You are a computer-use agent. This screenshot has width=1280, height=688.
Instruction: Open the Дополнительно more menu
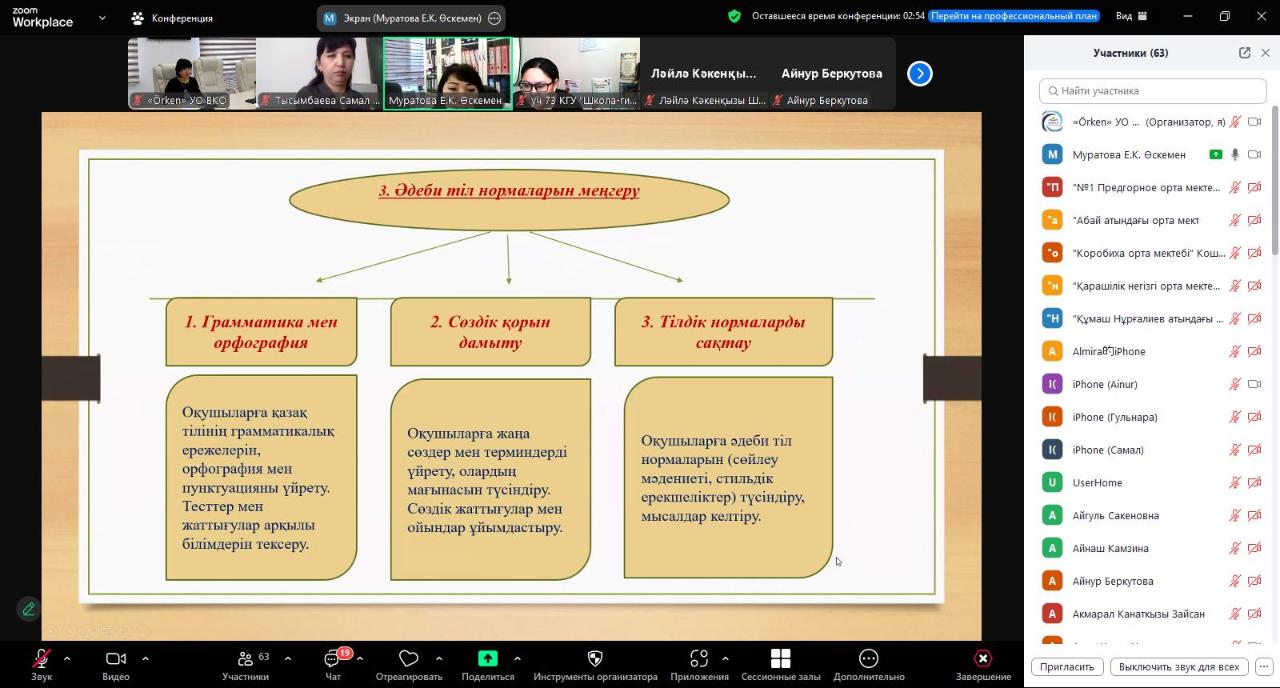(x=868, y=659)
